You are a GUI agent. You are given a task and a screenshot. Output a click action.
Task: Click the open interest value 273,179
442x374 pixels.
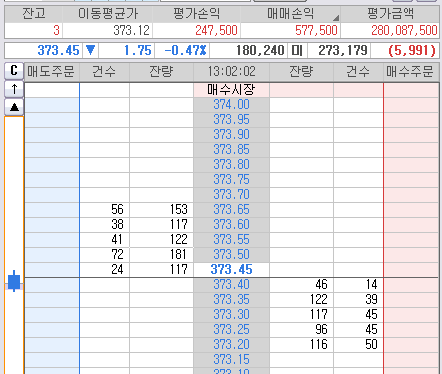[343, 51]
